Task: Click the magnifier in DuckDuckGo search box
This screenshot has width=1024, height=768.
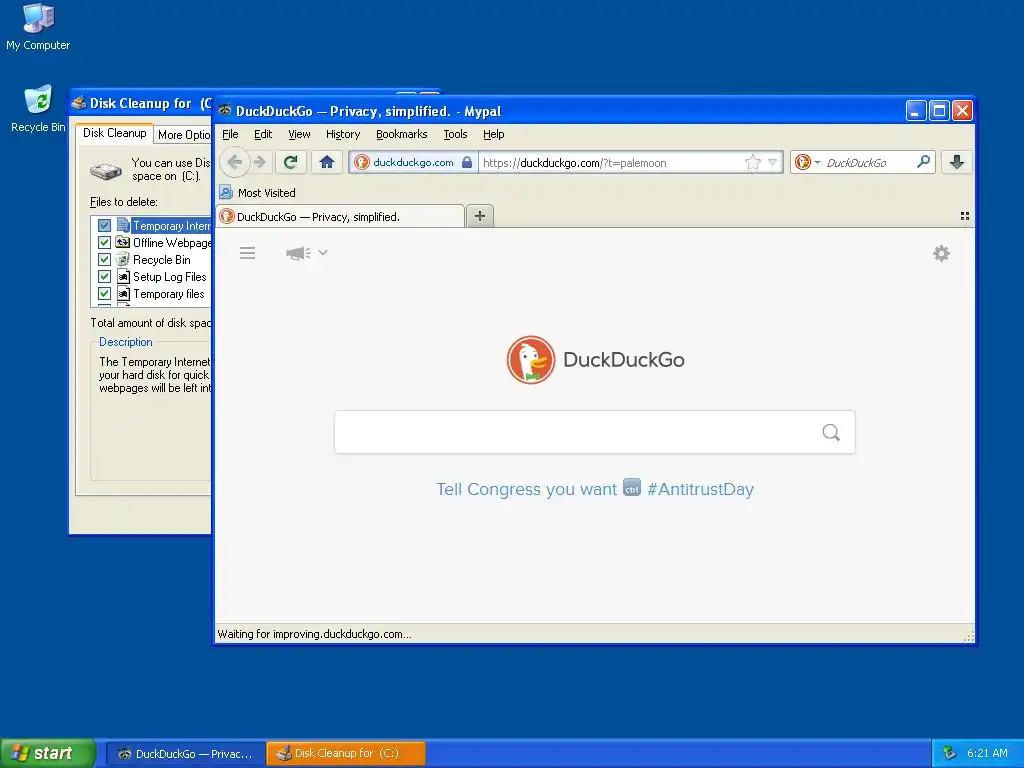Action: (831, 432)
